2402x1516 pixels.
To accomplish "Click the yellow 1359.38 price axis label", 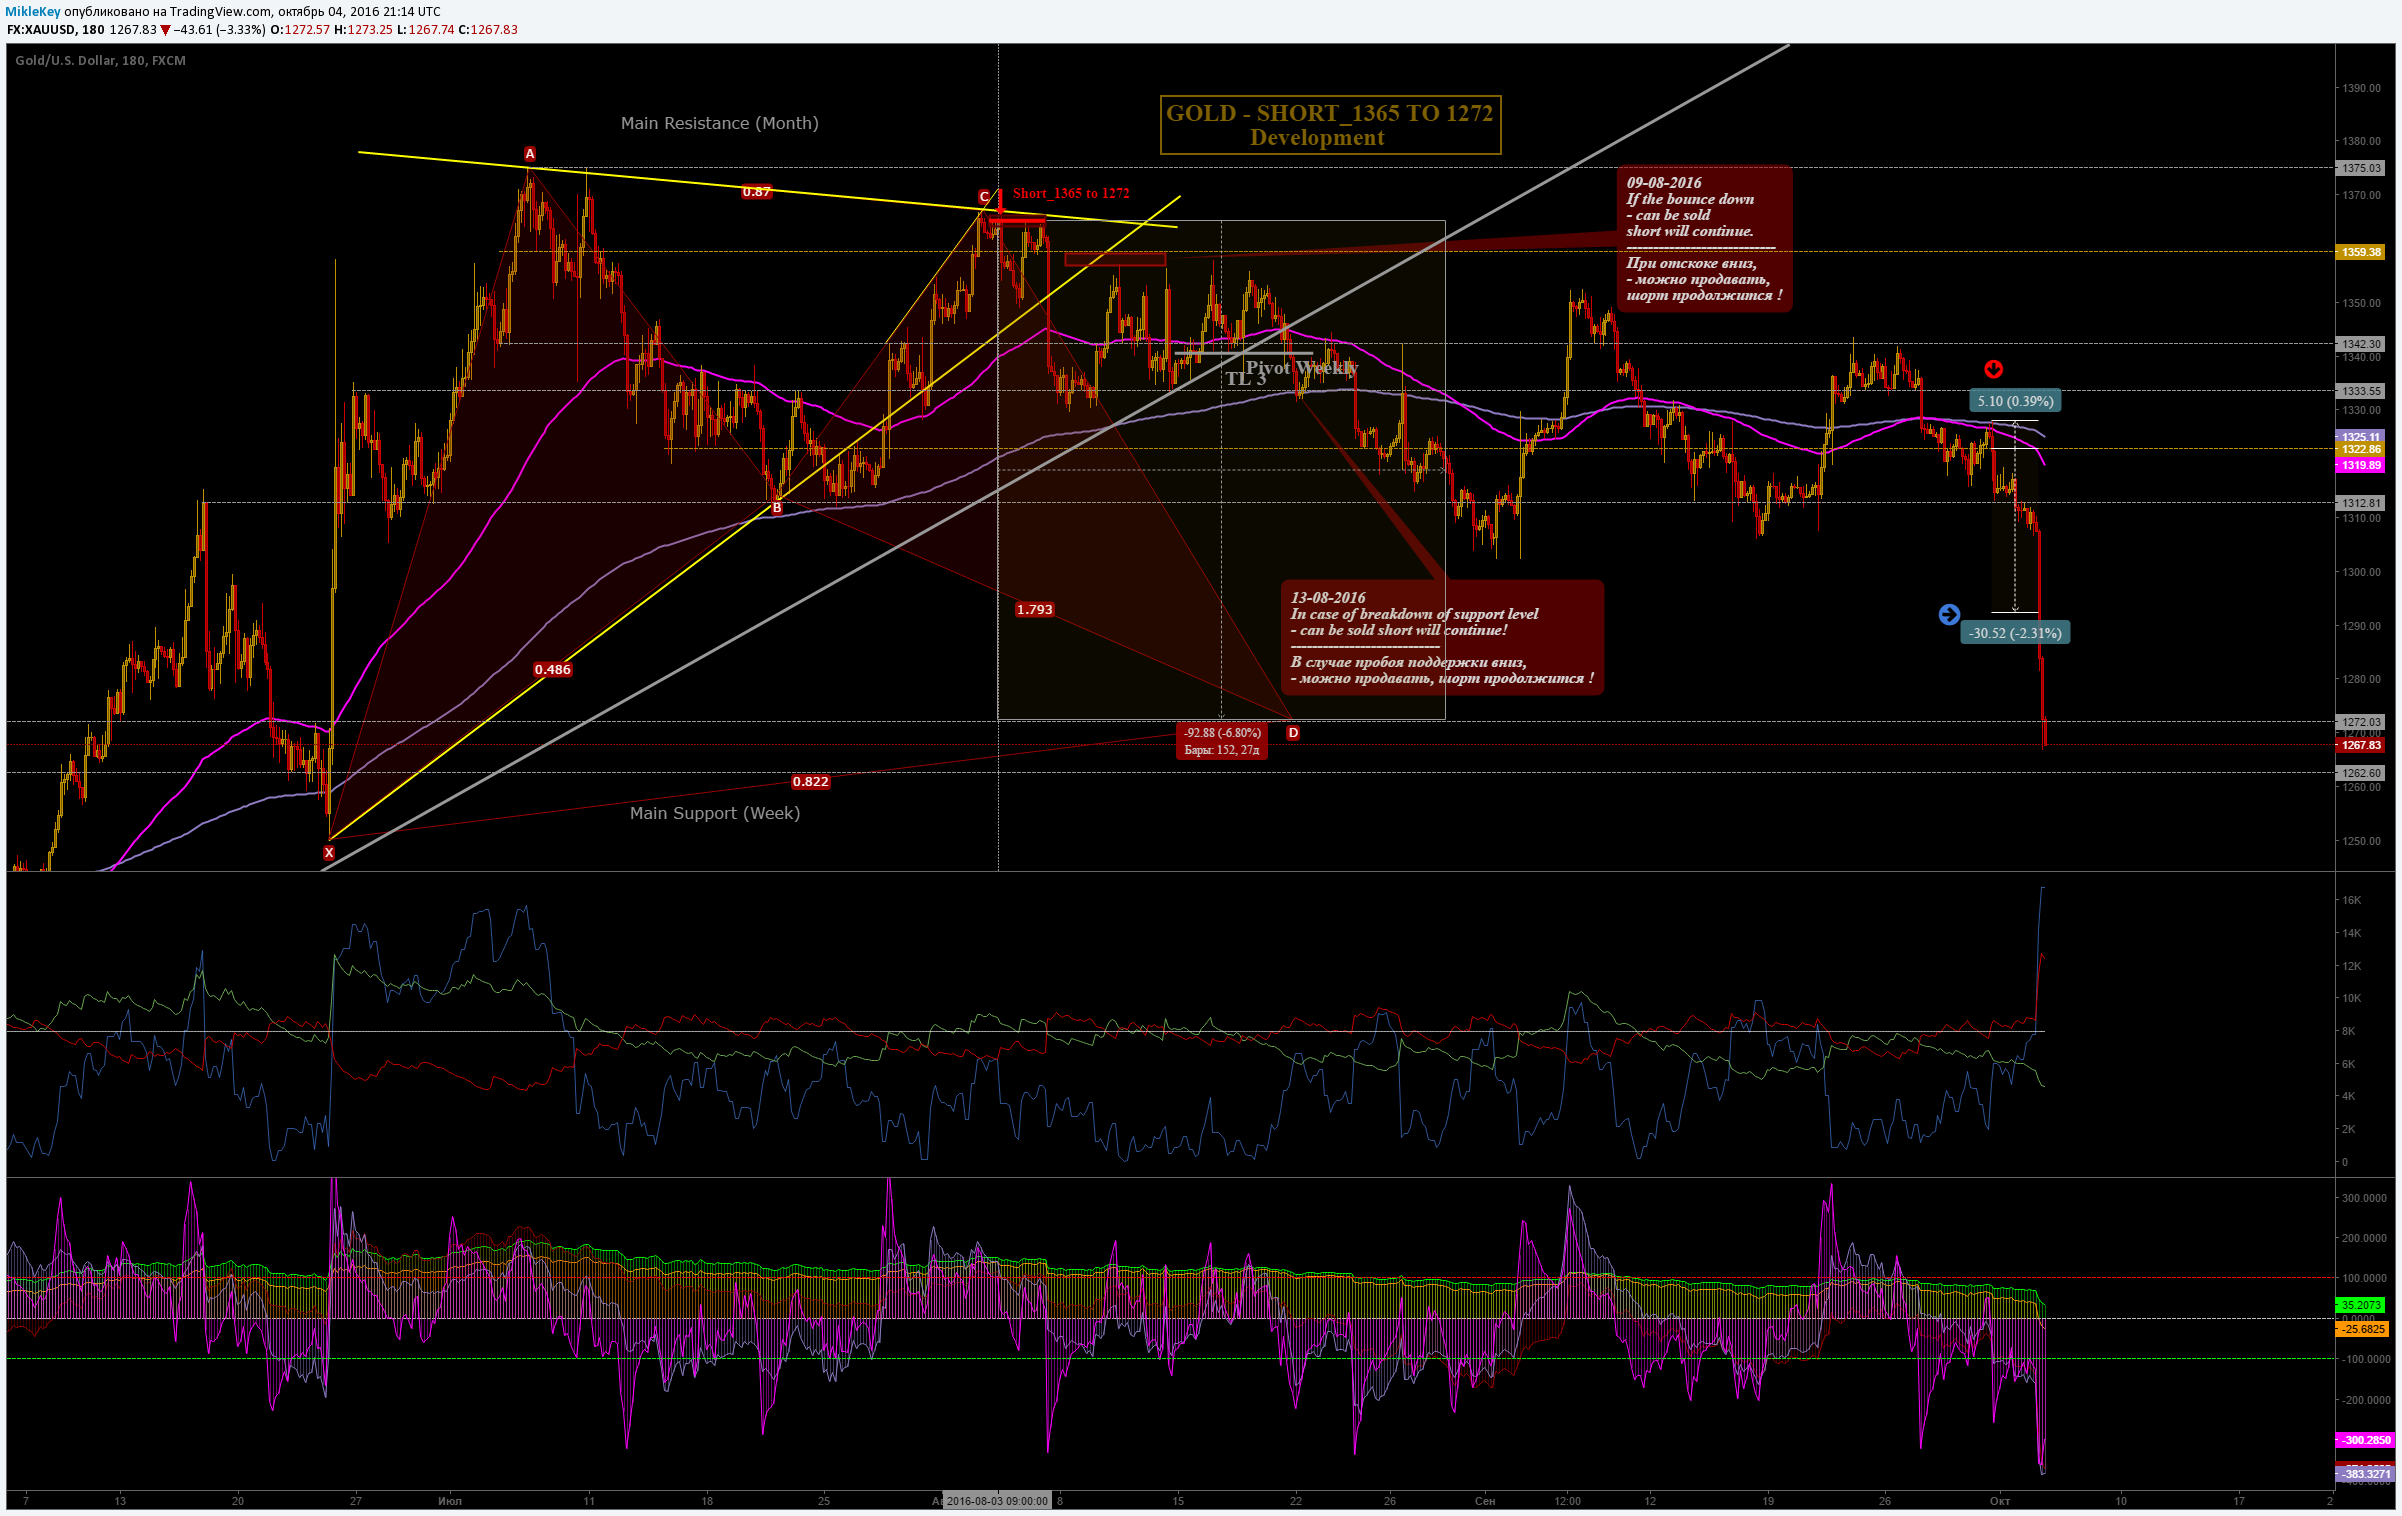I will pyautogui.click(x=2361, y=252).
